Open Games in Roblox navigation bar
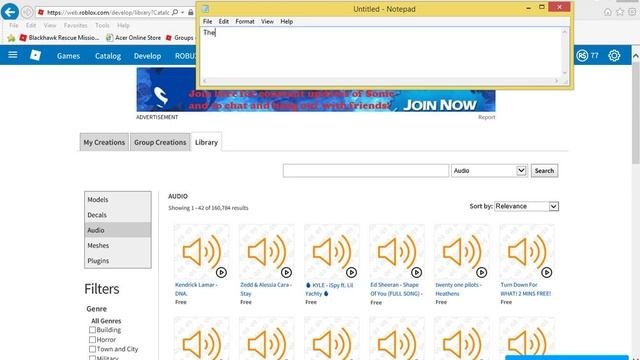The width and height of the screenshot is (640, 360). click(68, 56)
